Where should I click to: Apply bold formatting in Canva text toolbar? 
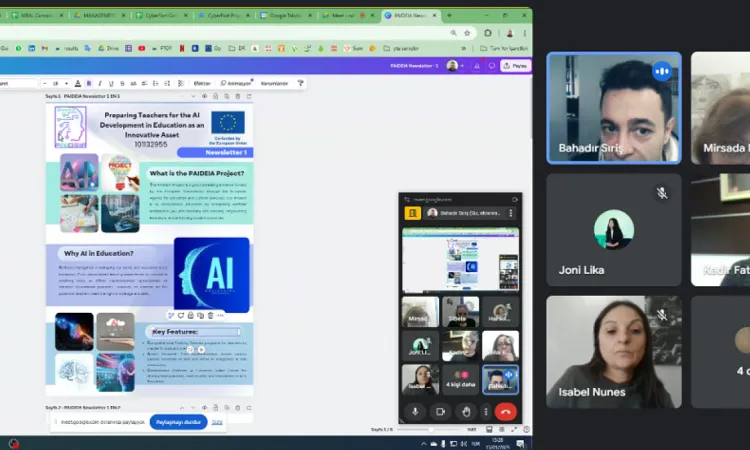pos(89,83)
